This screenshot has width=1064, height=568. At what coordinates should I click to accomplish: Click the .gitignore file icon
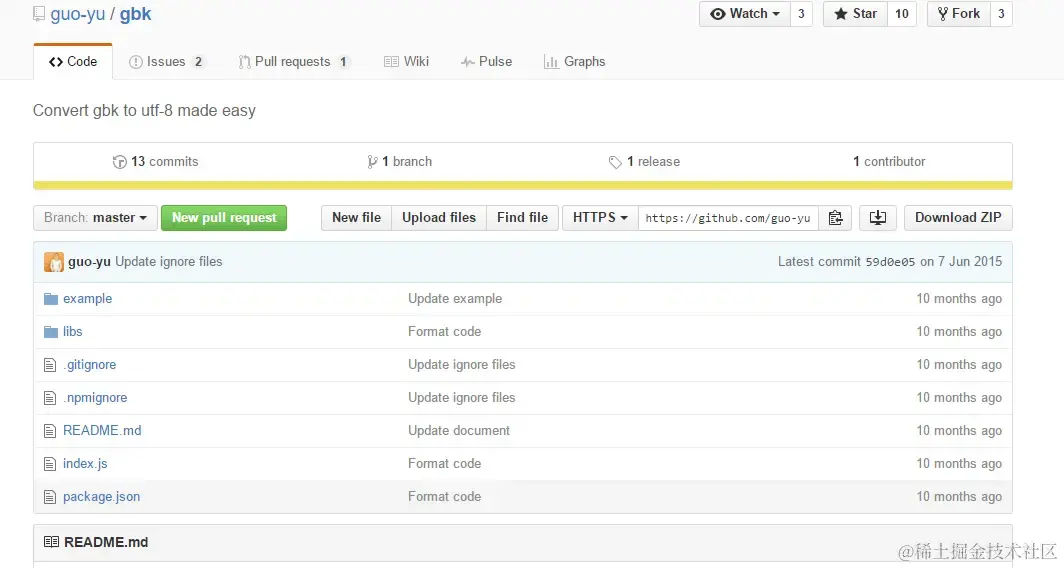click(x=50, y=365)
